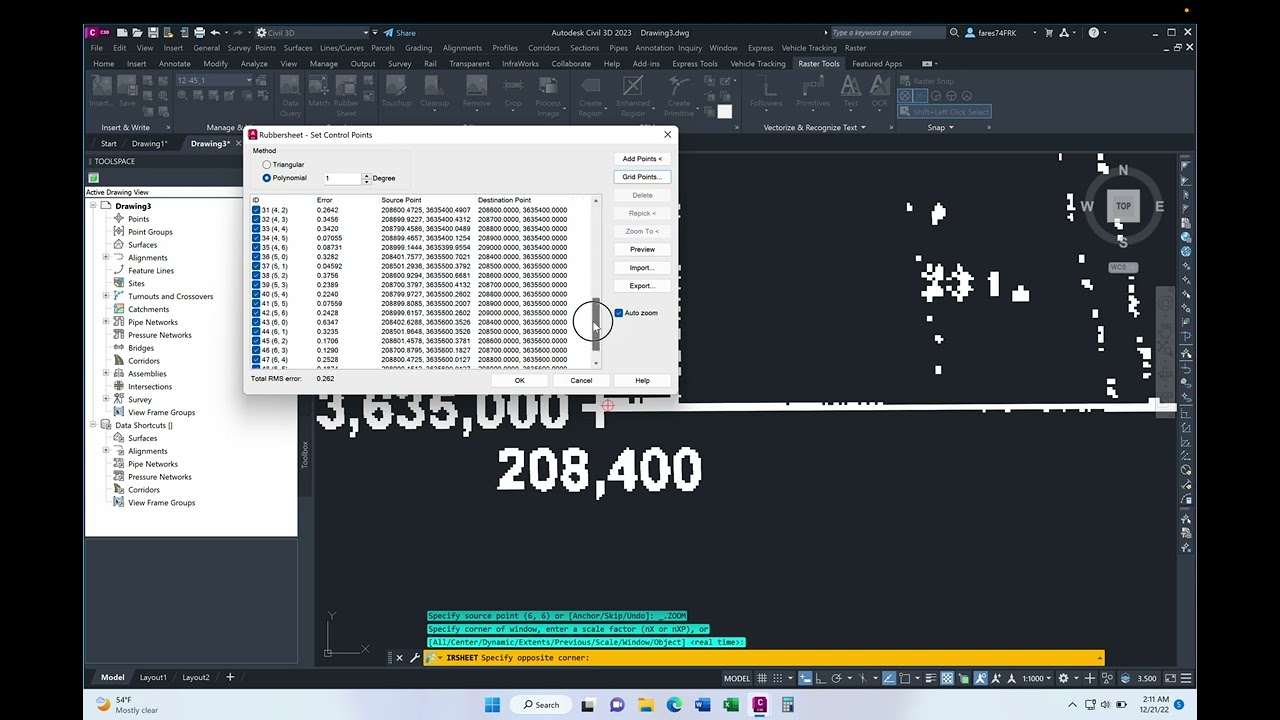Click the Grid Points... button

coord(642,177)
